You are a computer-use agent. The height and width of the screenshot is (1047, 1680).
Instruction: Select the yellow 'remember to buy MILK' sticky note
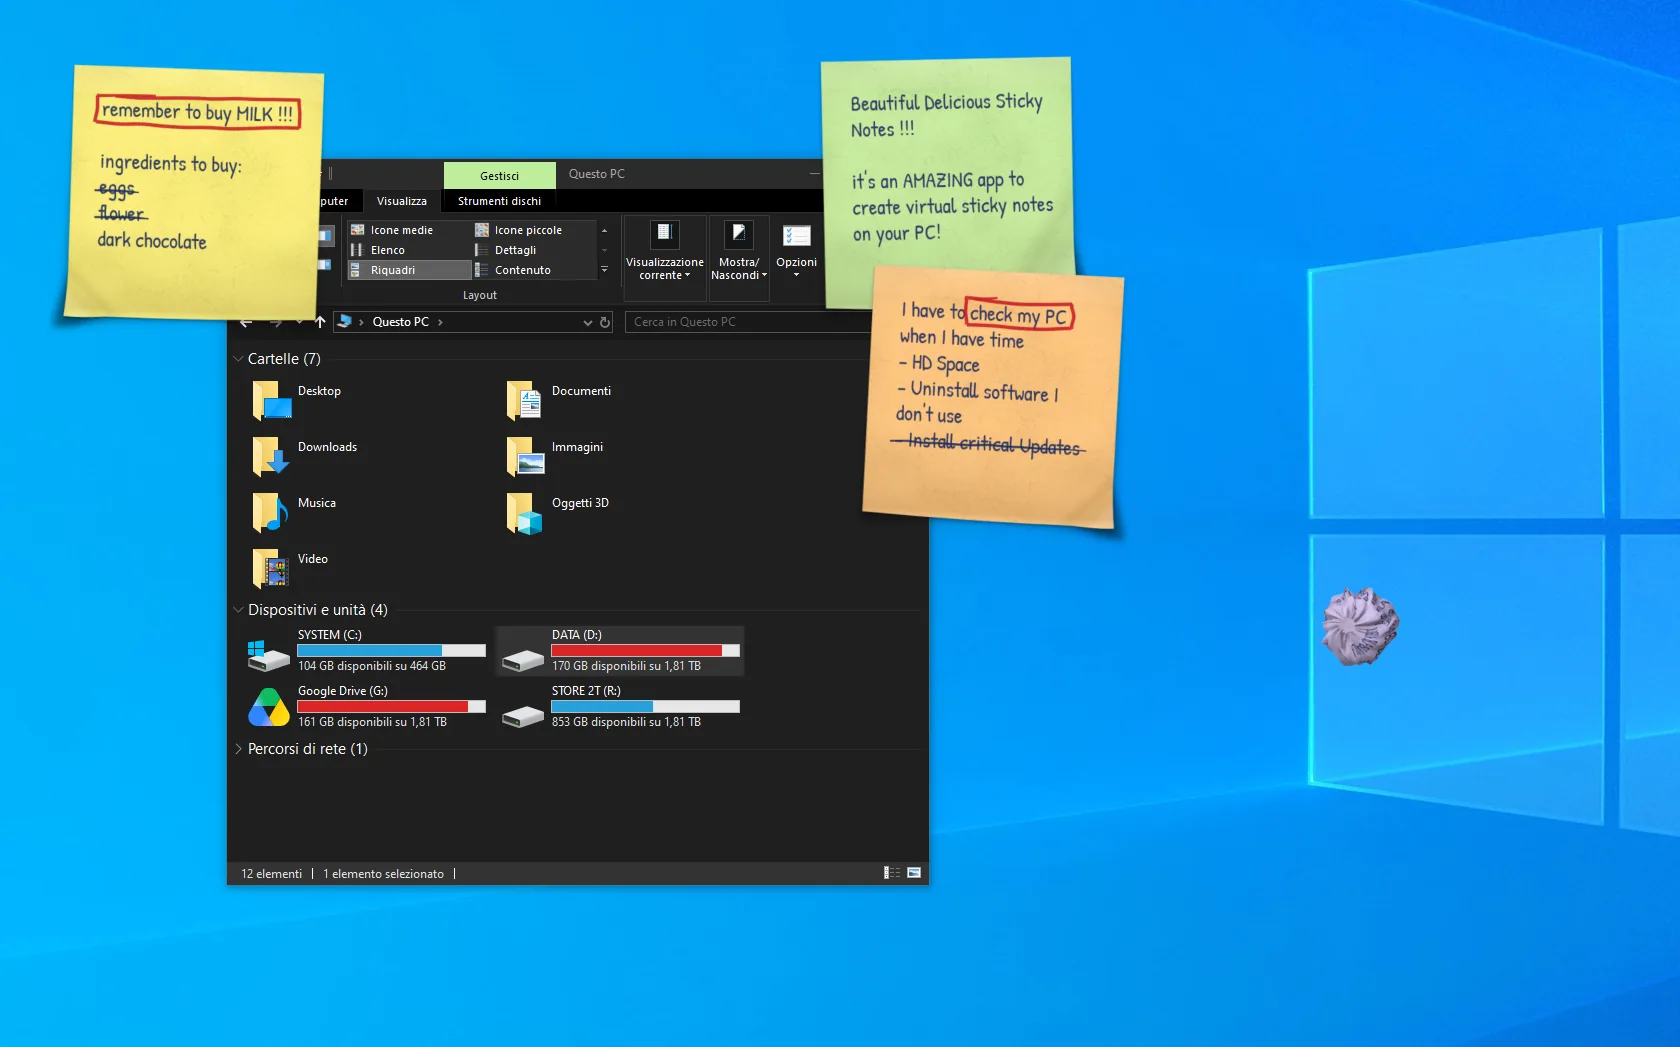193,193
